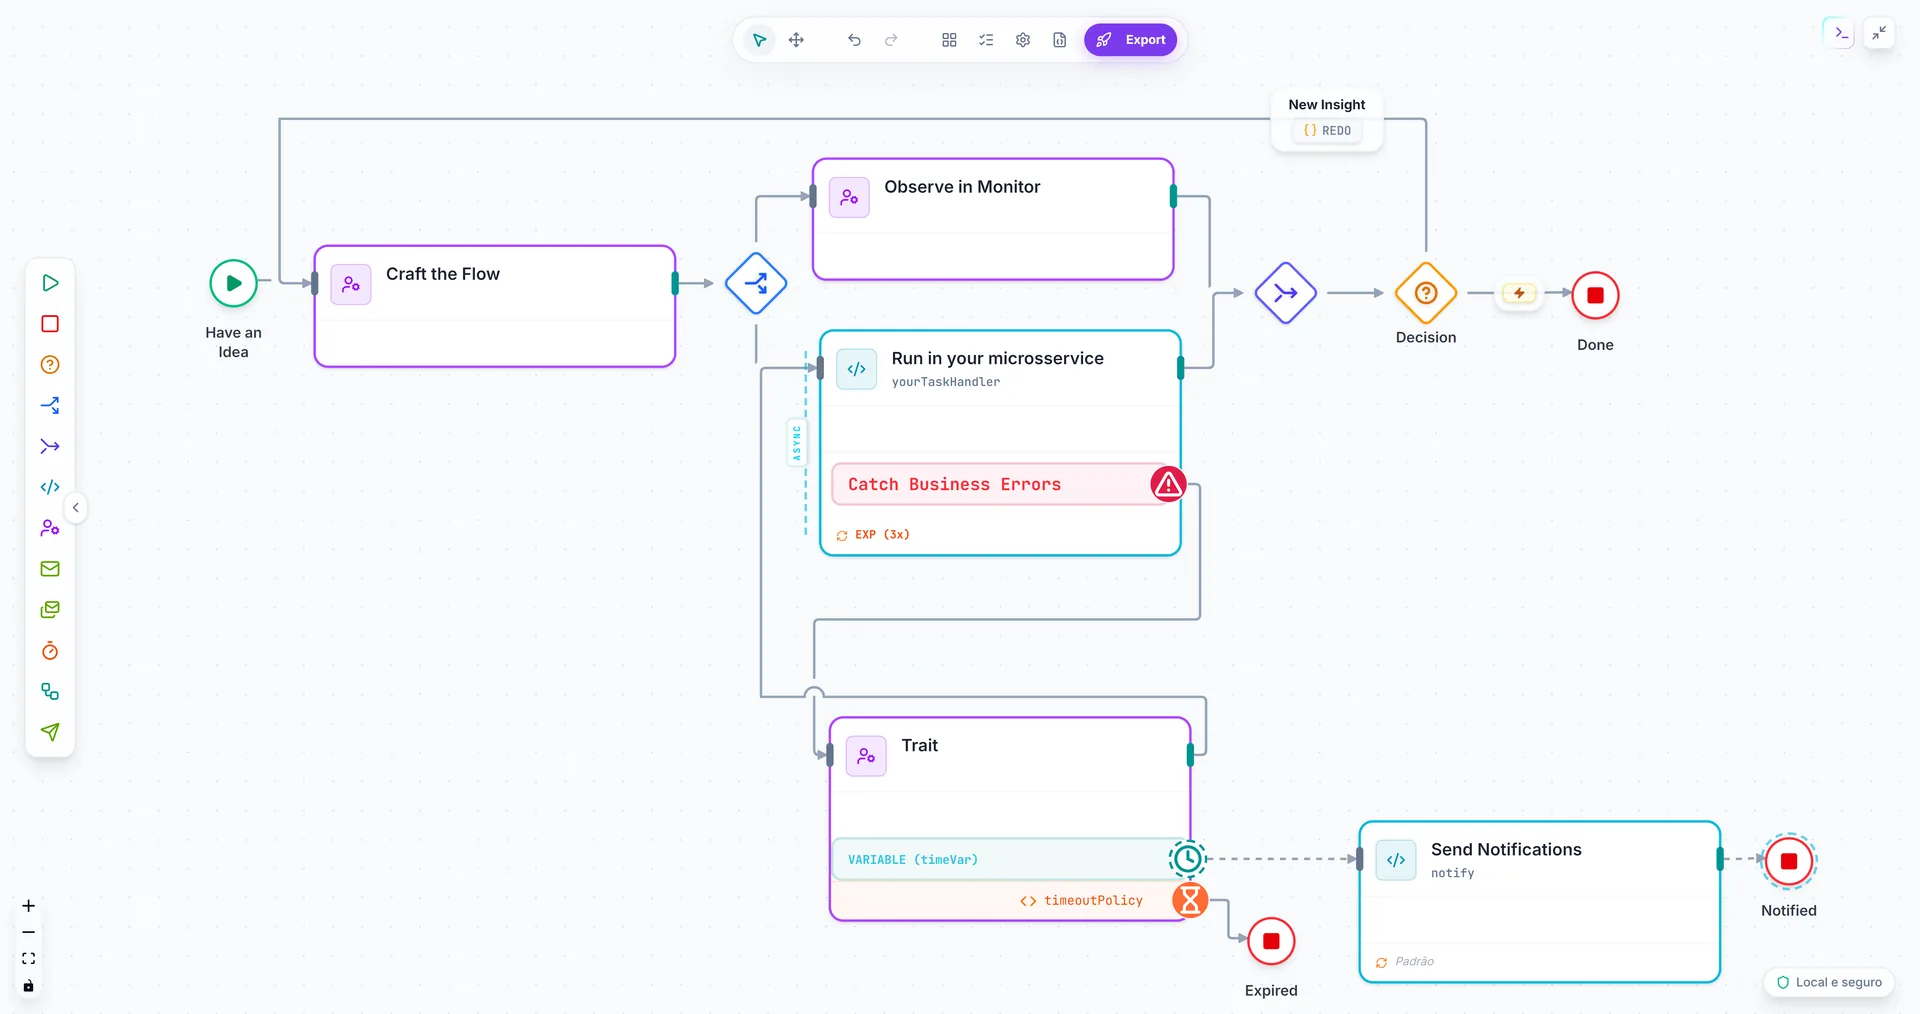Image resolution: width=1920 pixels, height=1014 pixels.
Task: Pick the Start event from the palette
Action: point(50,283)
